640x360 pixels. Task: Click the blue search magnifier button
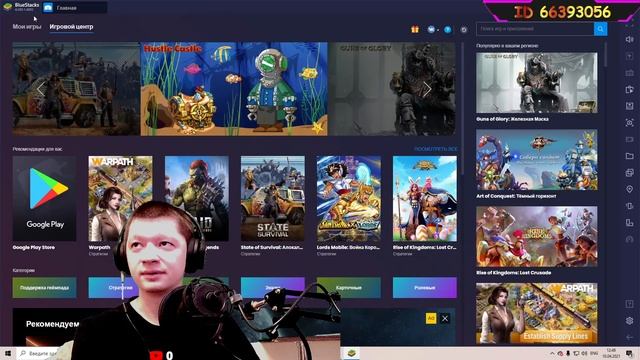coord(600,29)
